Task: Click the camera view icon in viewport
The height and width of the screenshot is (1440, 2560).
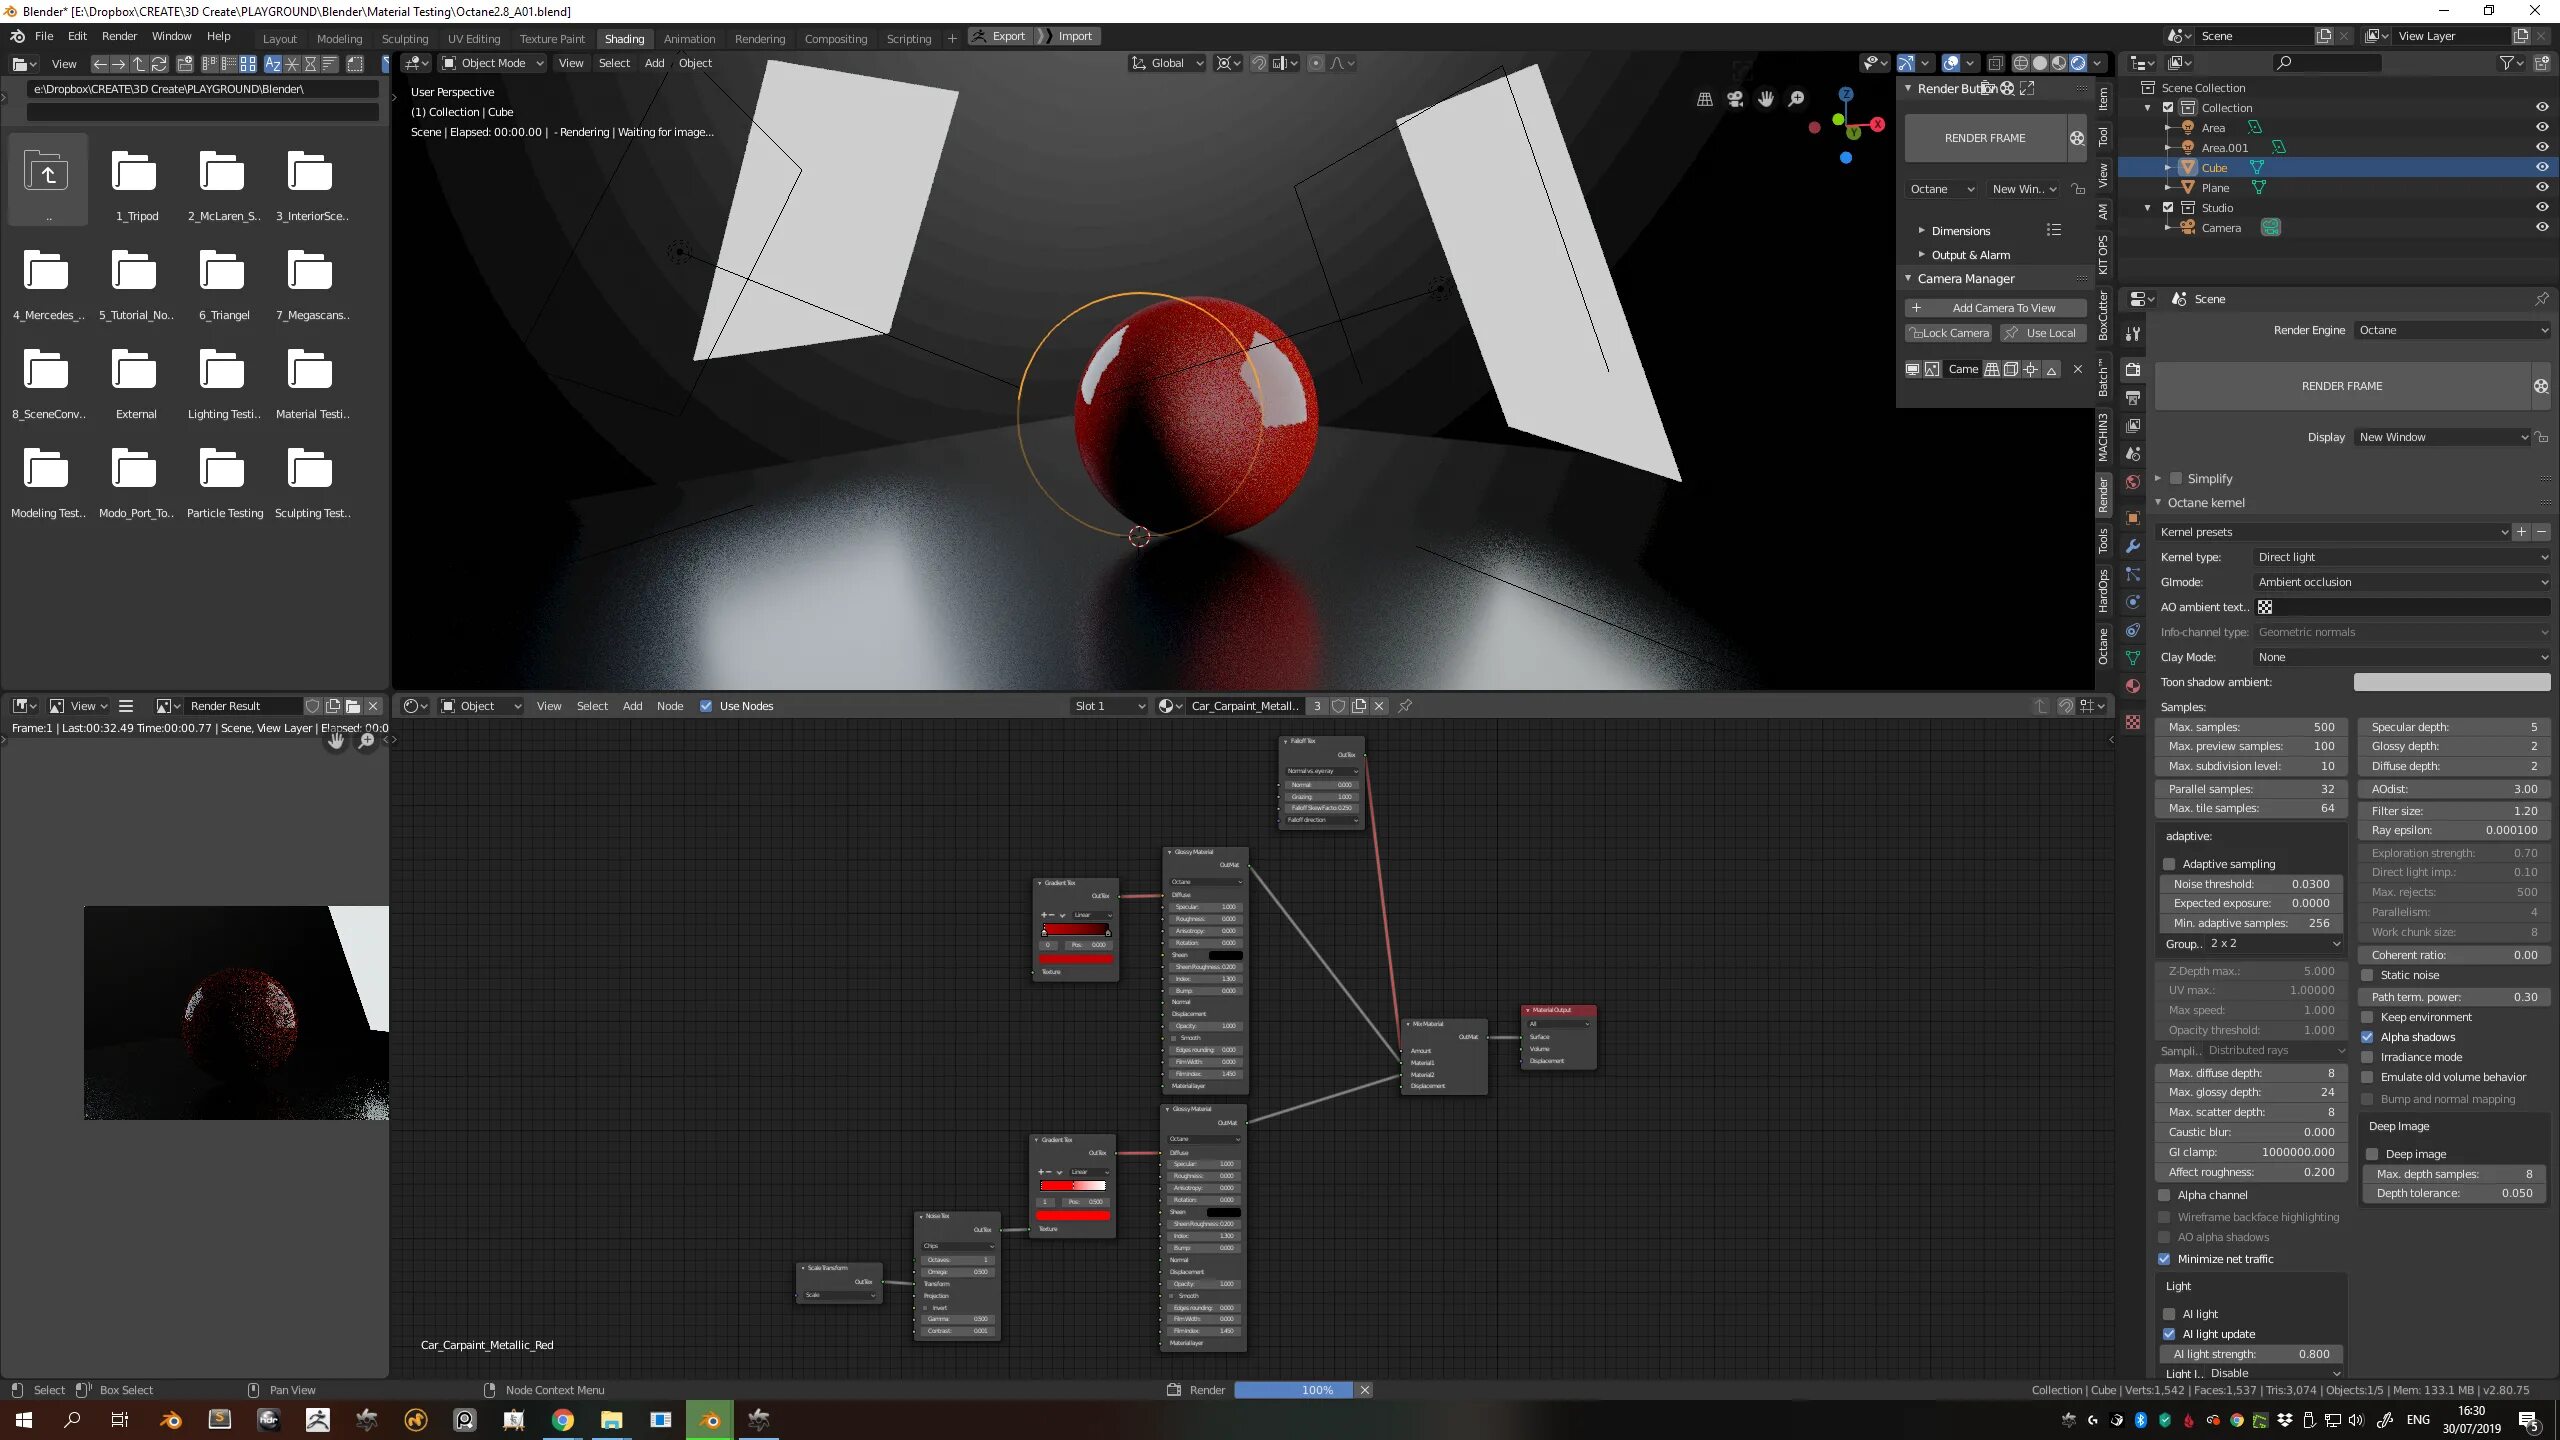Action: pos(1735,99)
